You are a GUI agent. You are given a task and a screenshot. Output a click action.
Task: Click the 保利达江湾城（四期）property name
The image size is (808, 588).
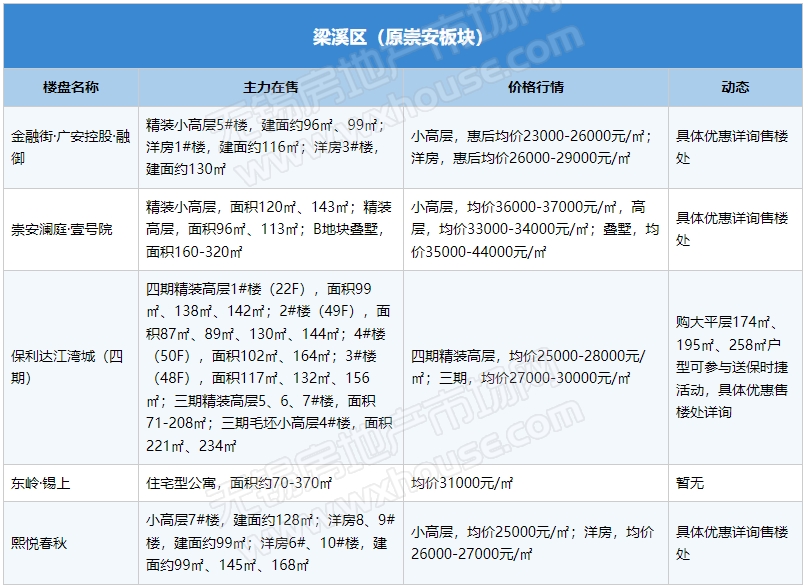tap(68, 366)
